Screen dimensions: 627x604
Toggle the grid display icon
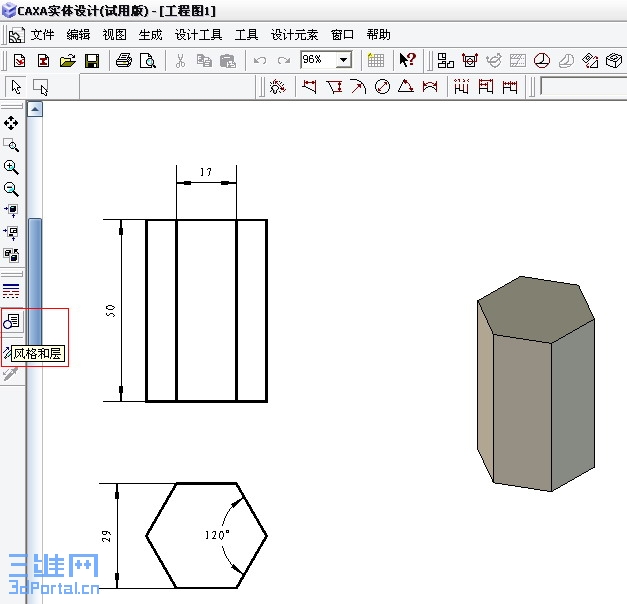coord(375,61)
